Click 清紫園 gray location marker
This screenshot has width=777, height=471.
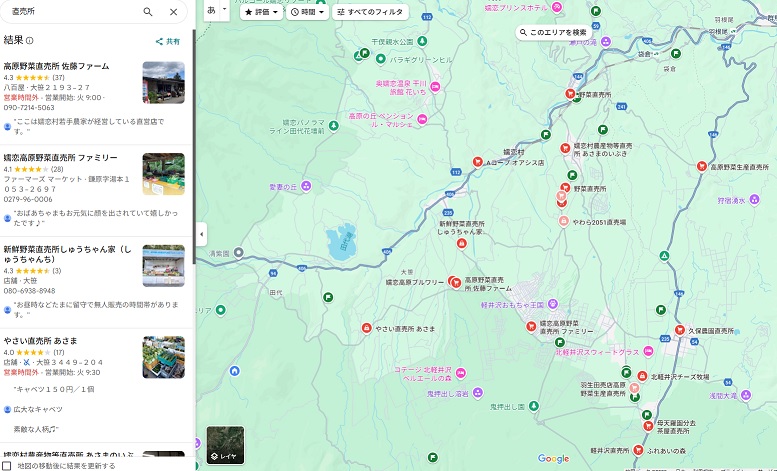(x=239, y=253)
